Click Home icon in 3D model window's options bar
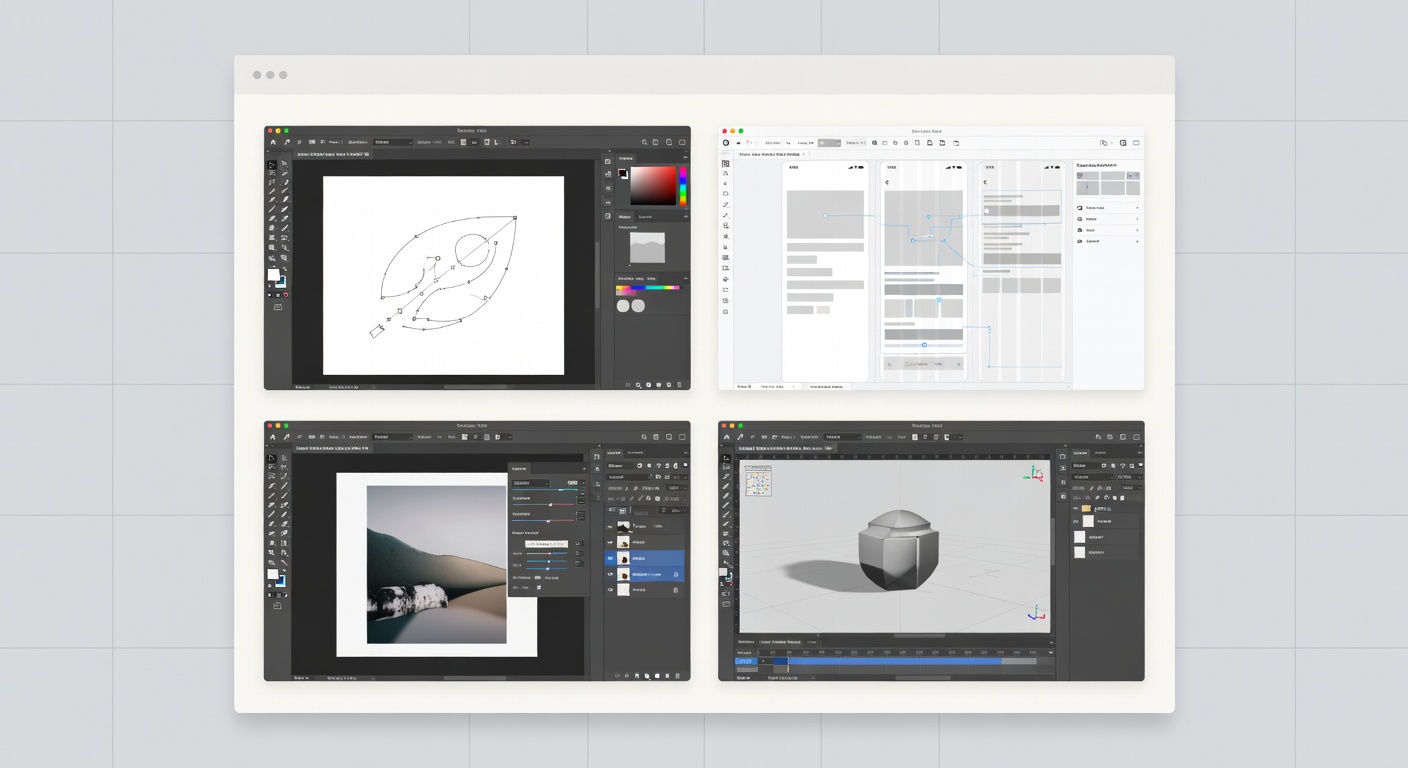This screenshot has width=1408, height=768. 726,437
